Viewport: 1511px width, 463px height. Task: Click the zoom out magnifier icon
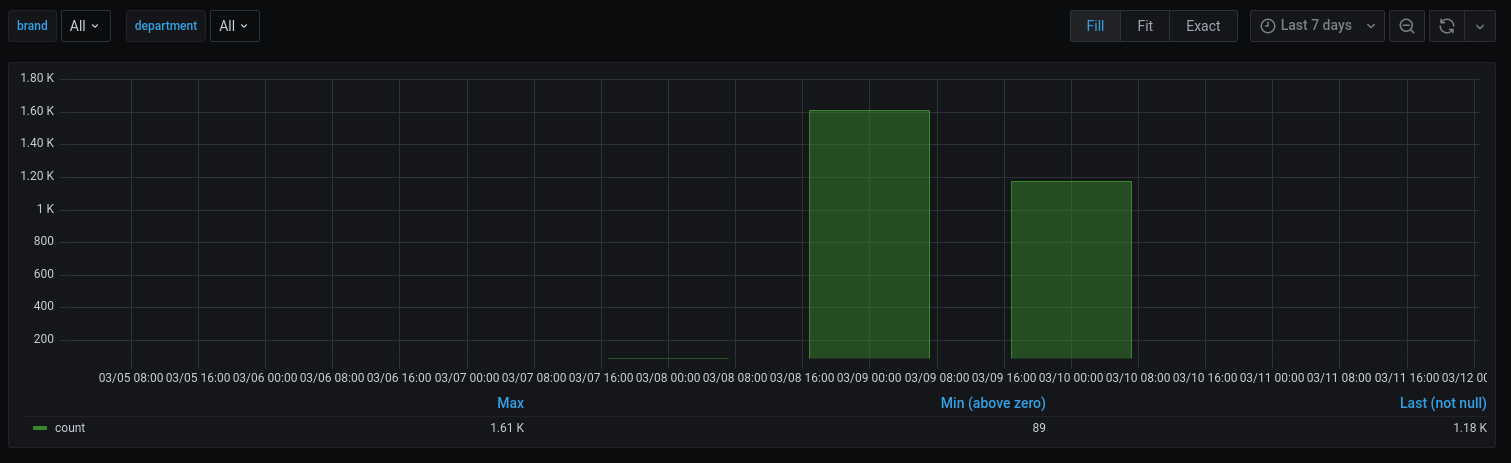pos(1407,26)
